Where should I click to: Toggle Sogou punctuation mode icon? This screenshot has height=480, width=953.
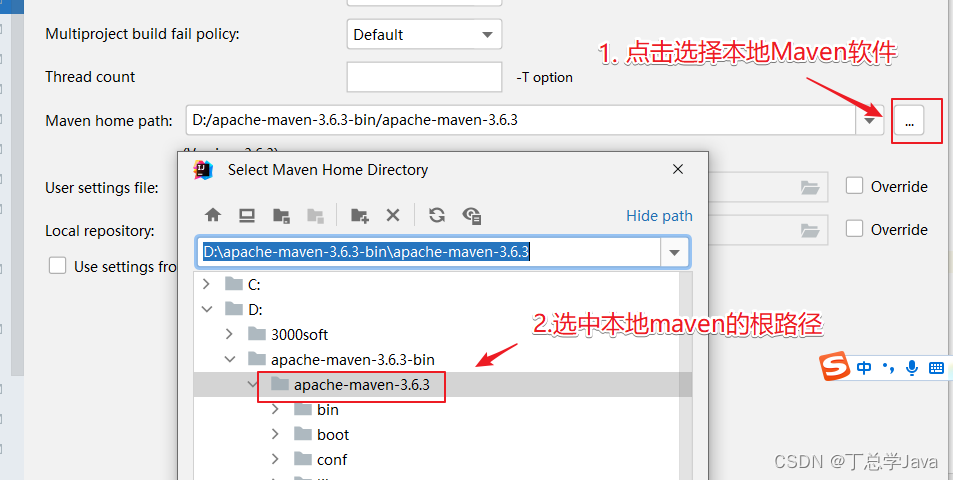[889, 367]
